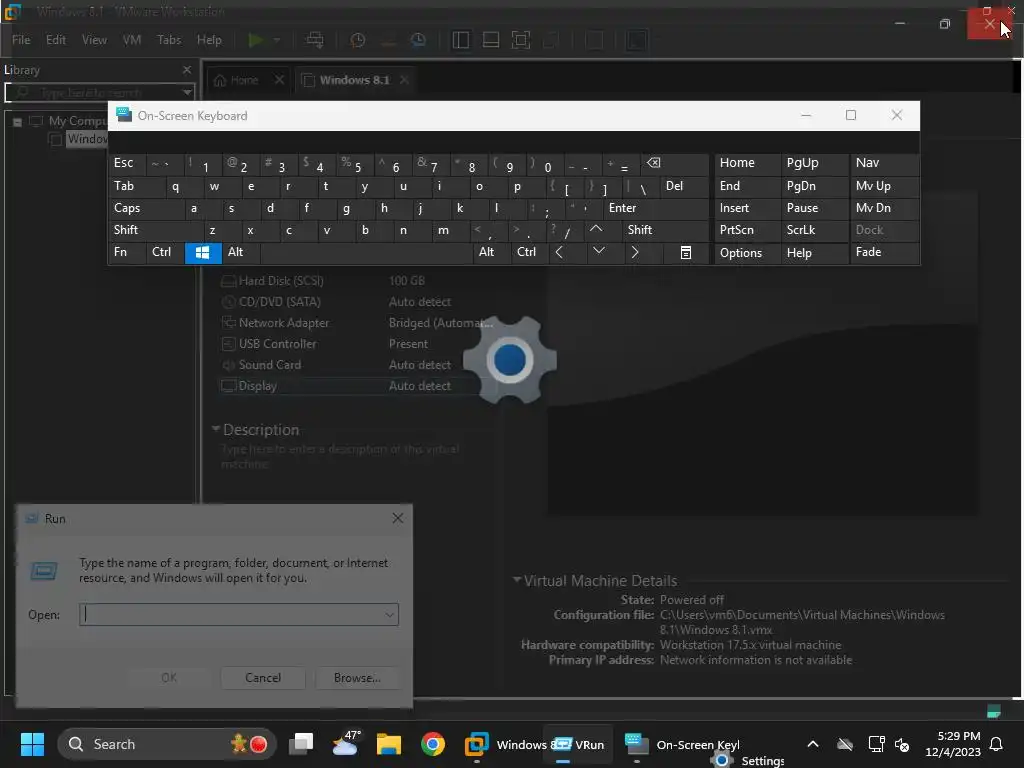The image size is (1024, 768).
Task: Click the Take Snapshot clock icon
Action: [357, 40]
